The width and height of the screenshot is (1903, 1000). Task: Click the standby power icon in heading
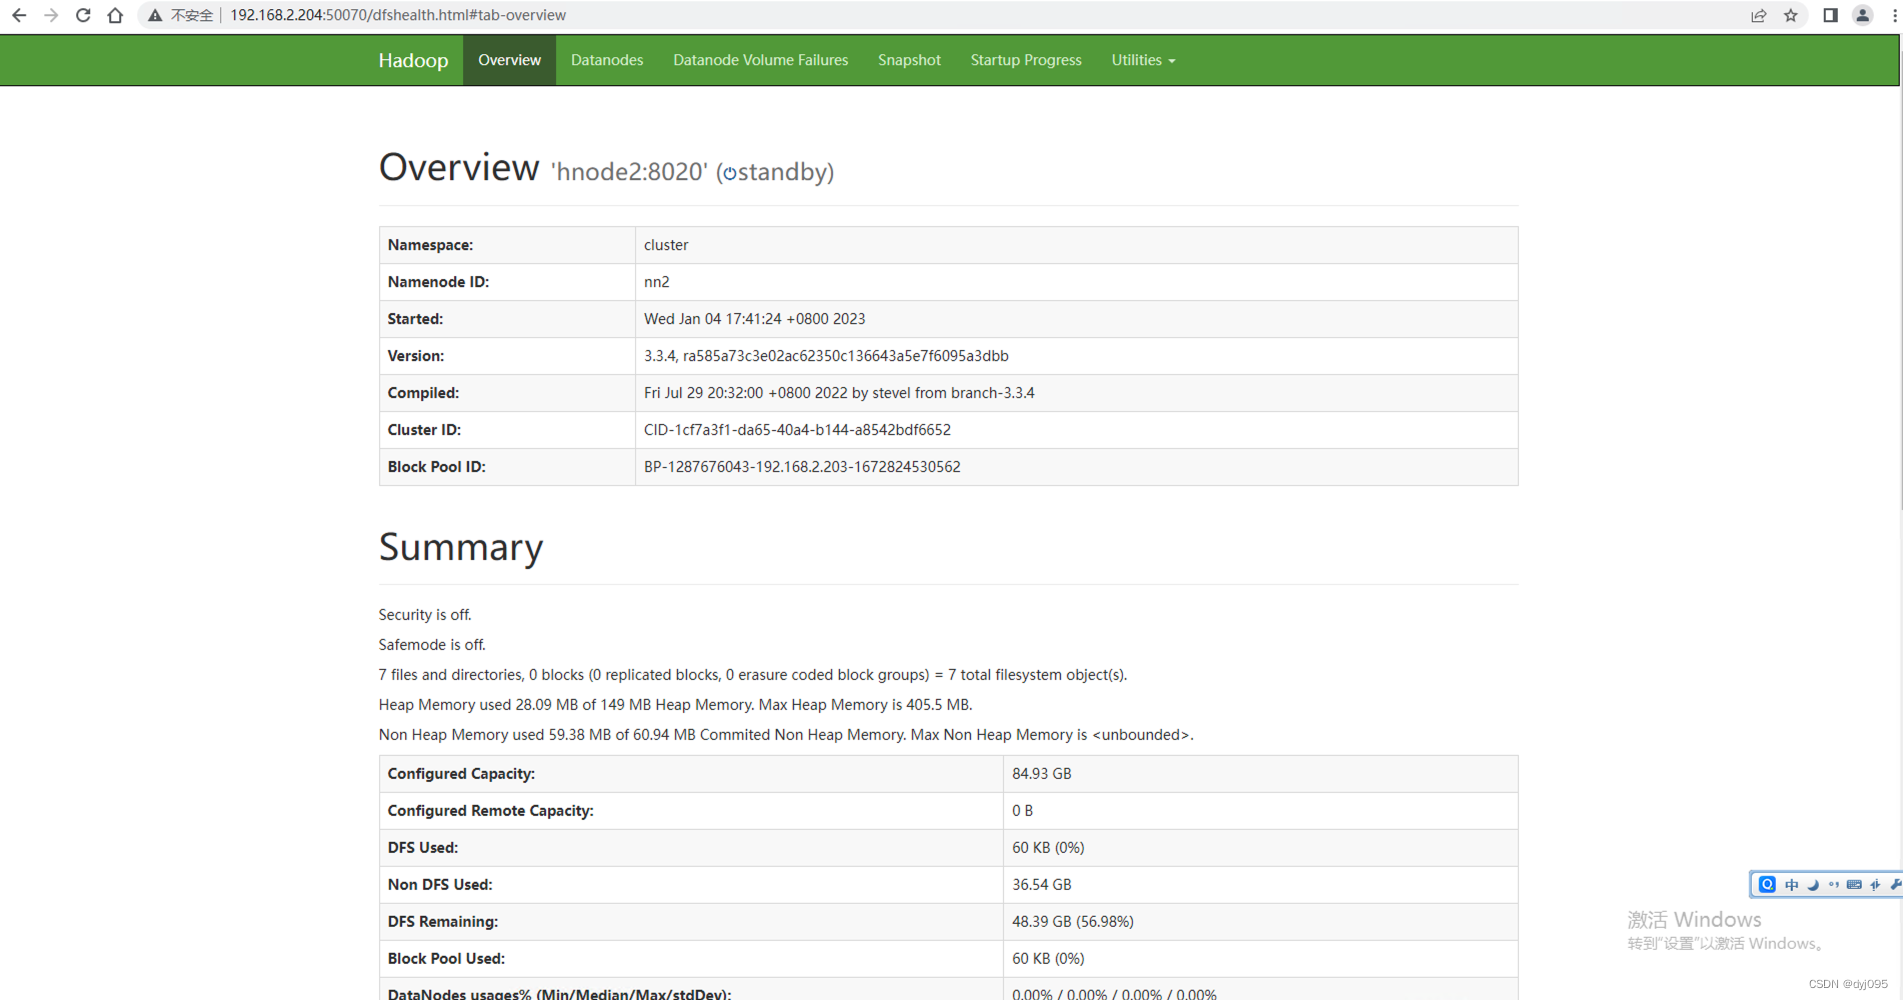[x=730, y=174]
